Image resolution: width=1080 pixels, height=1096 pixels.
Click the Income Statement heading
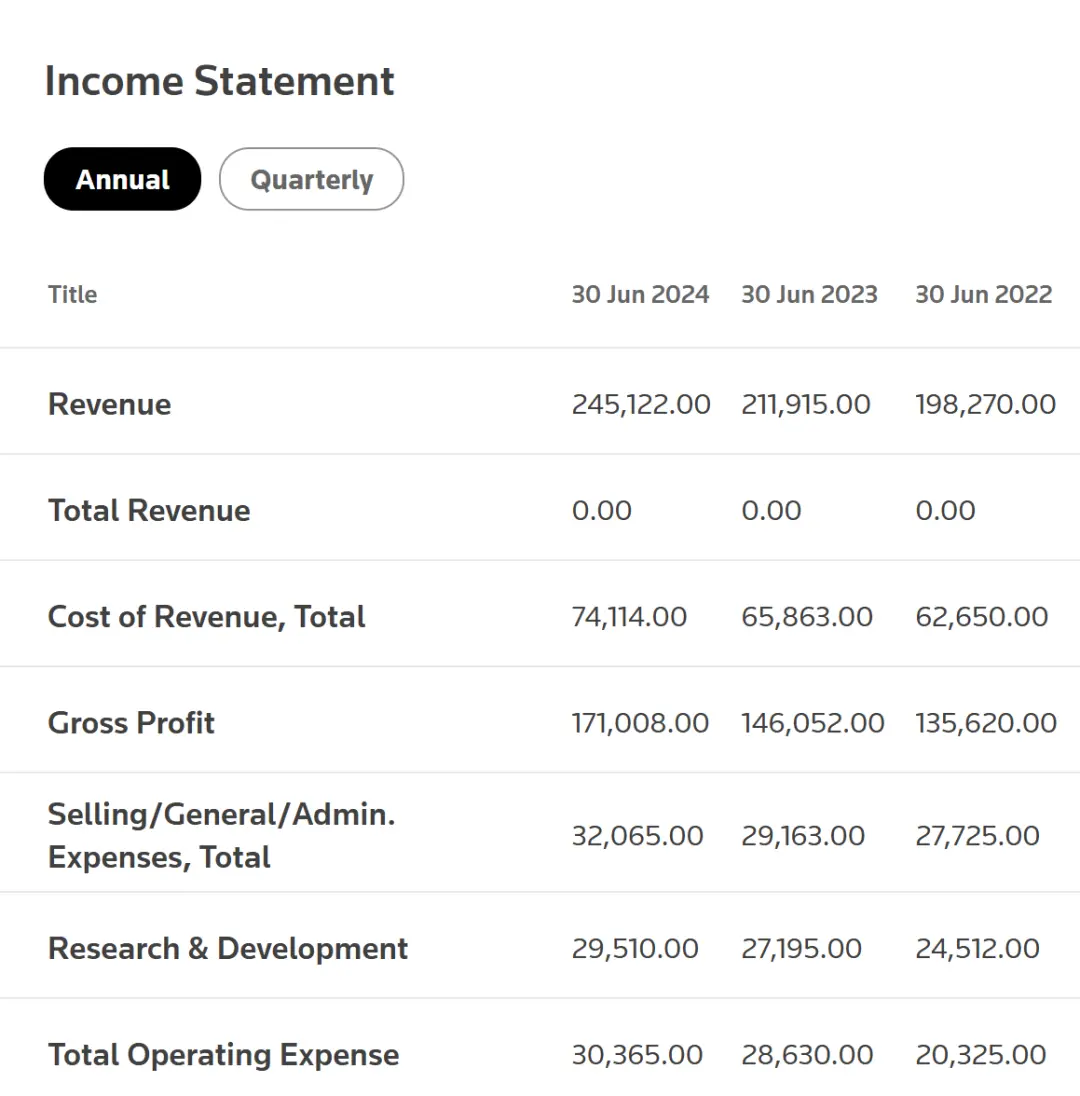point(220,81)
